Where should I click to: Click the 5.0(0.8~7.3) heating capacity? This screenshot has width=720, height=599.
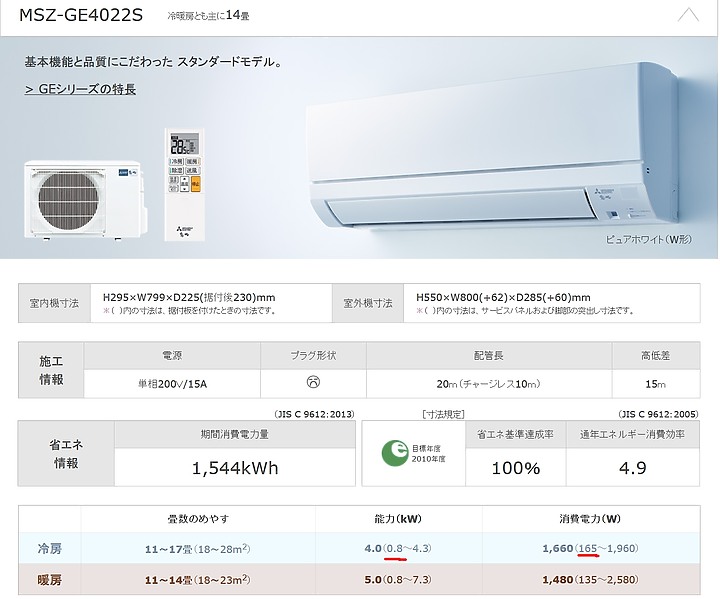point(398,579)
